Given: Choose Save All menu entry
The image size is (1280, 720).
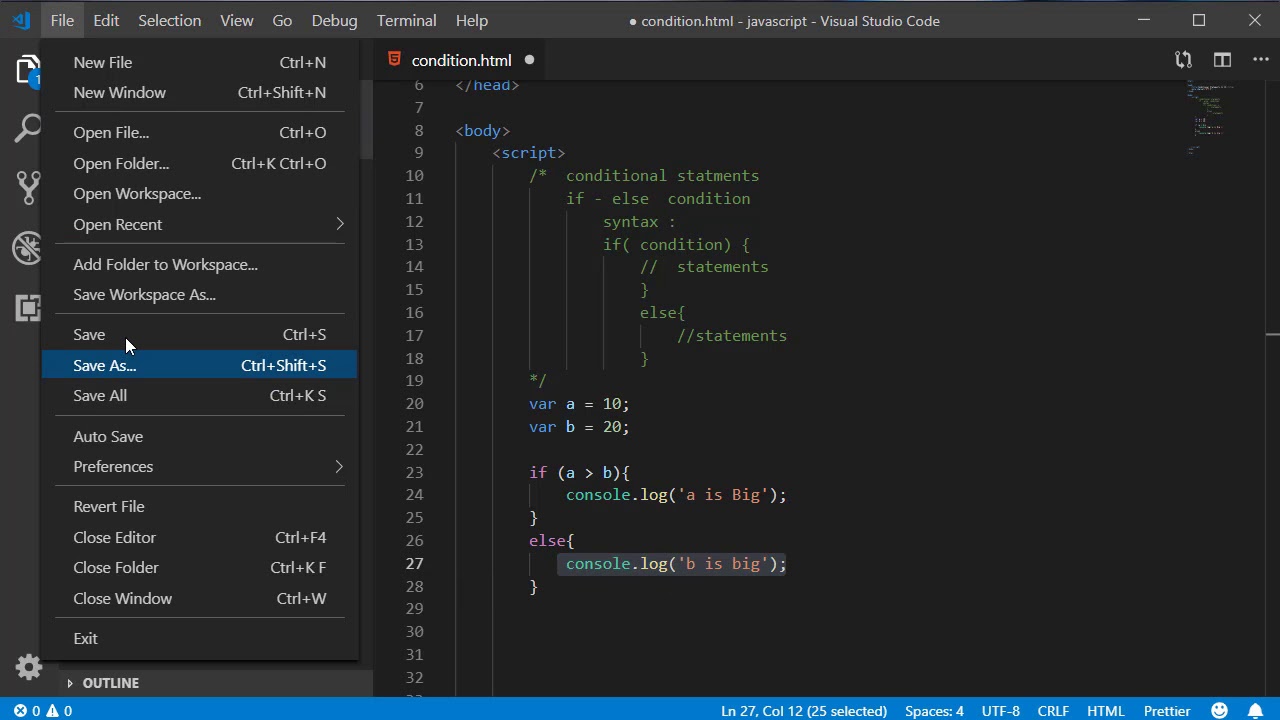Looking at the screenshot, I should tap(199, 395).
